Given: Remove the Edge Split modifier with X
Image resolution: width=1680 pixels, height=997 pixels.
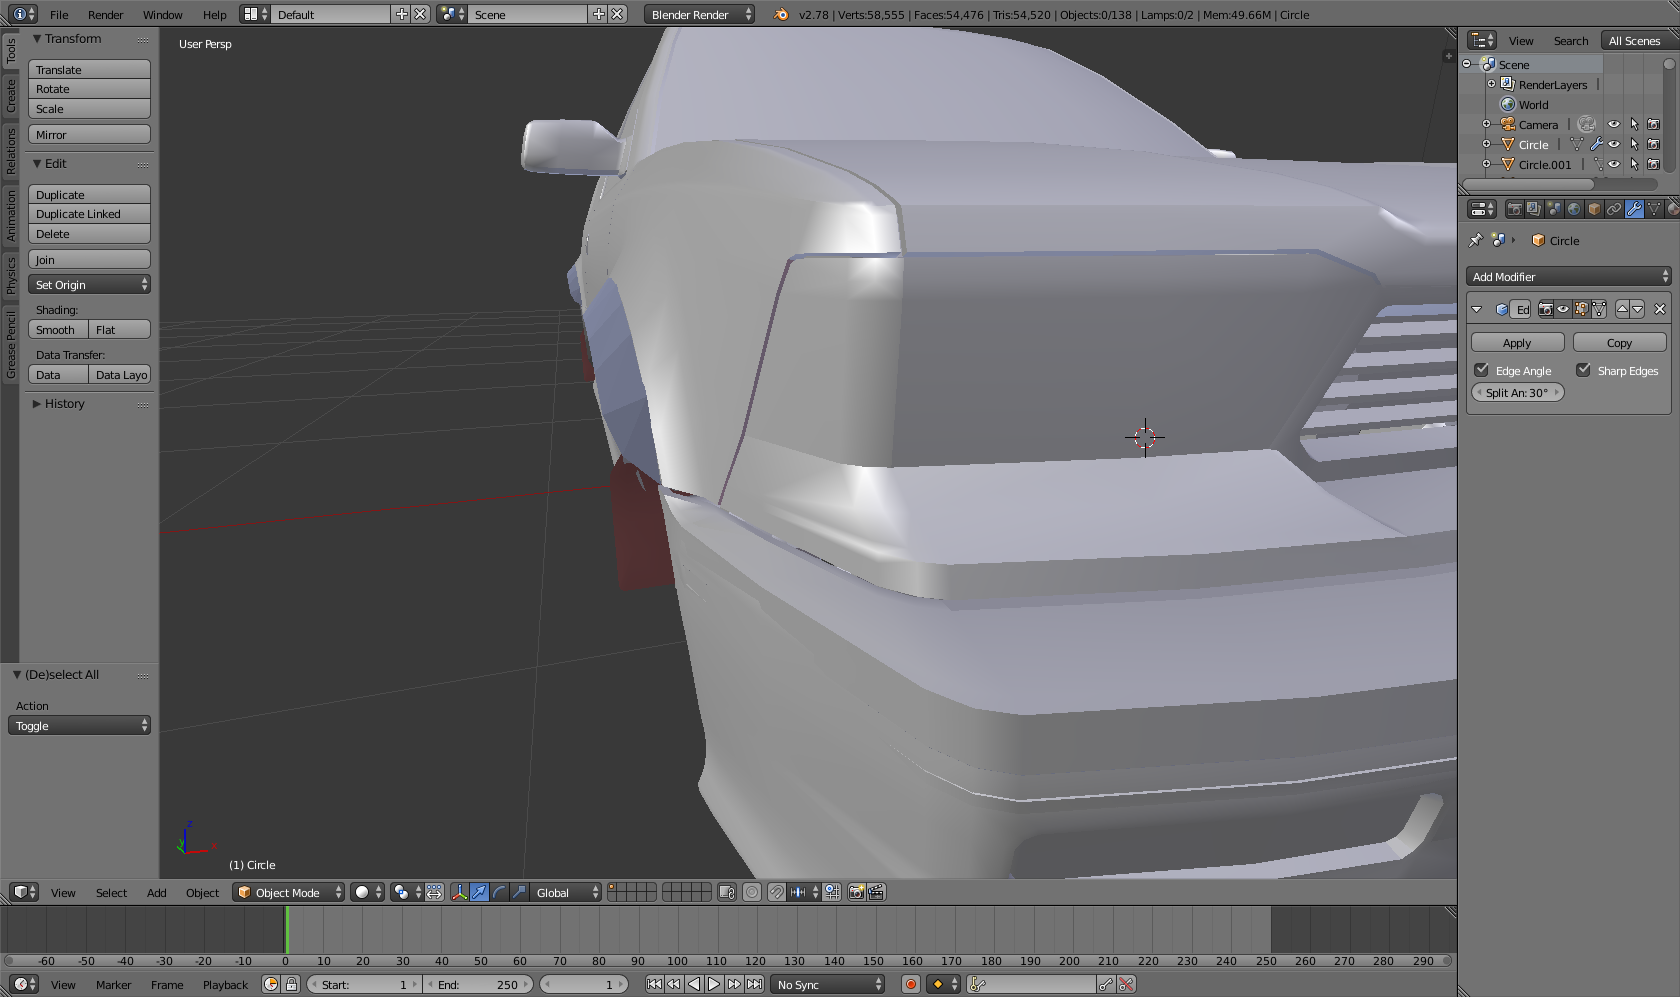Looking at the screenshot, I should click(x=1660, y=309).
